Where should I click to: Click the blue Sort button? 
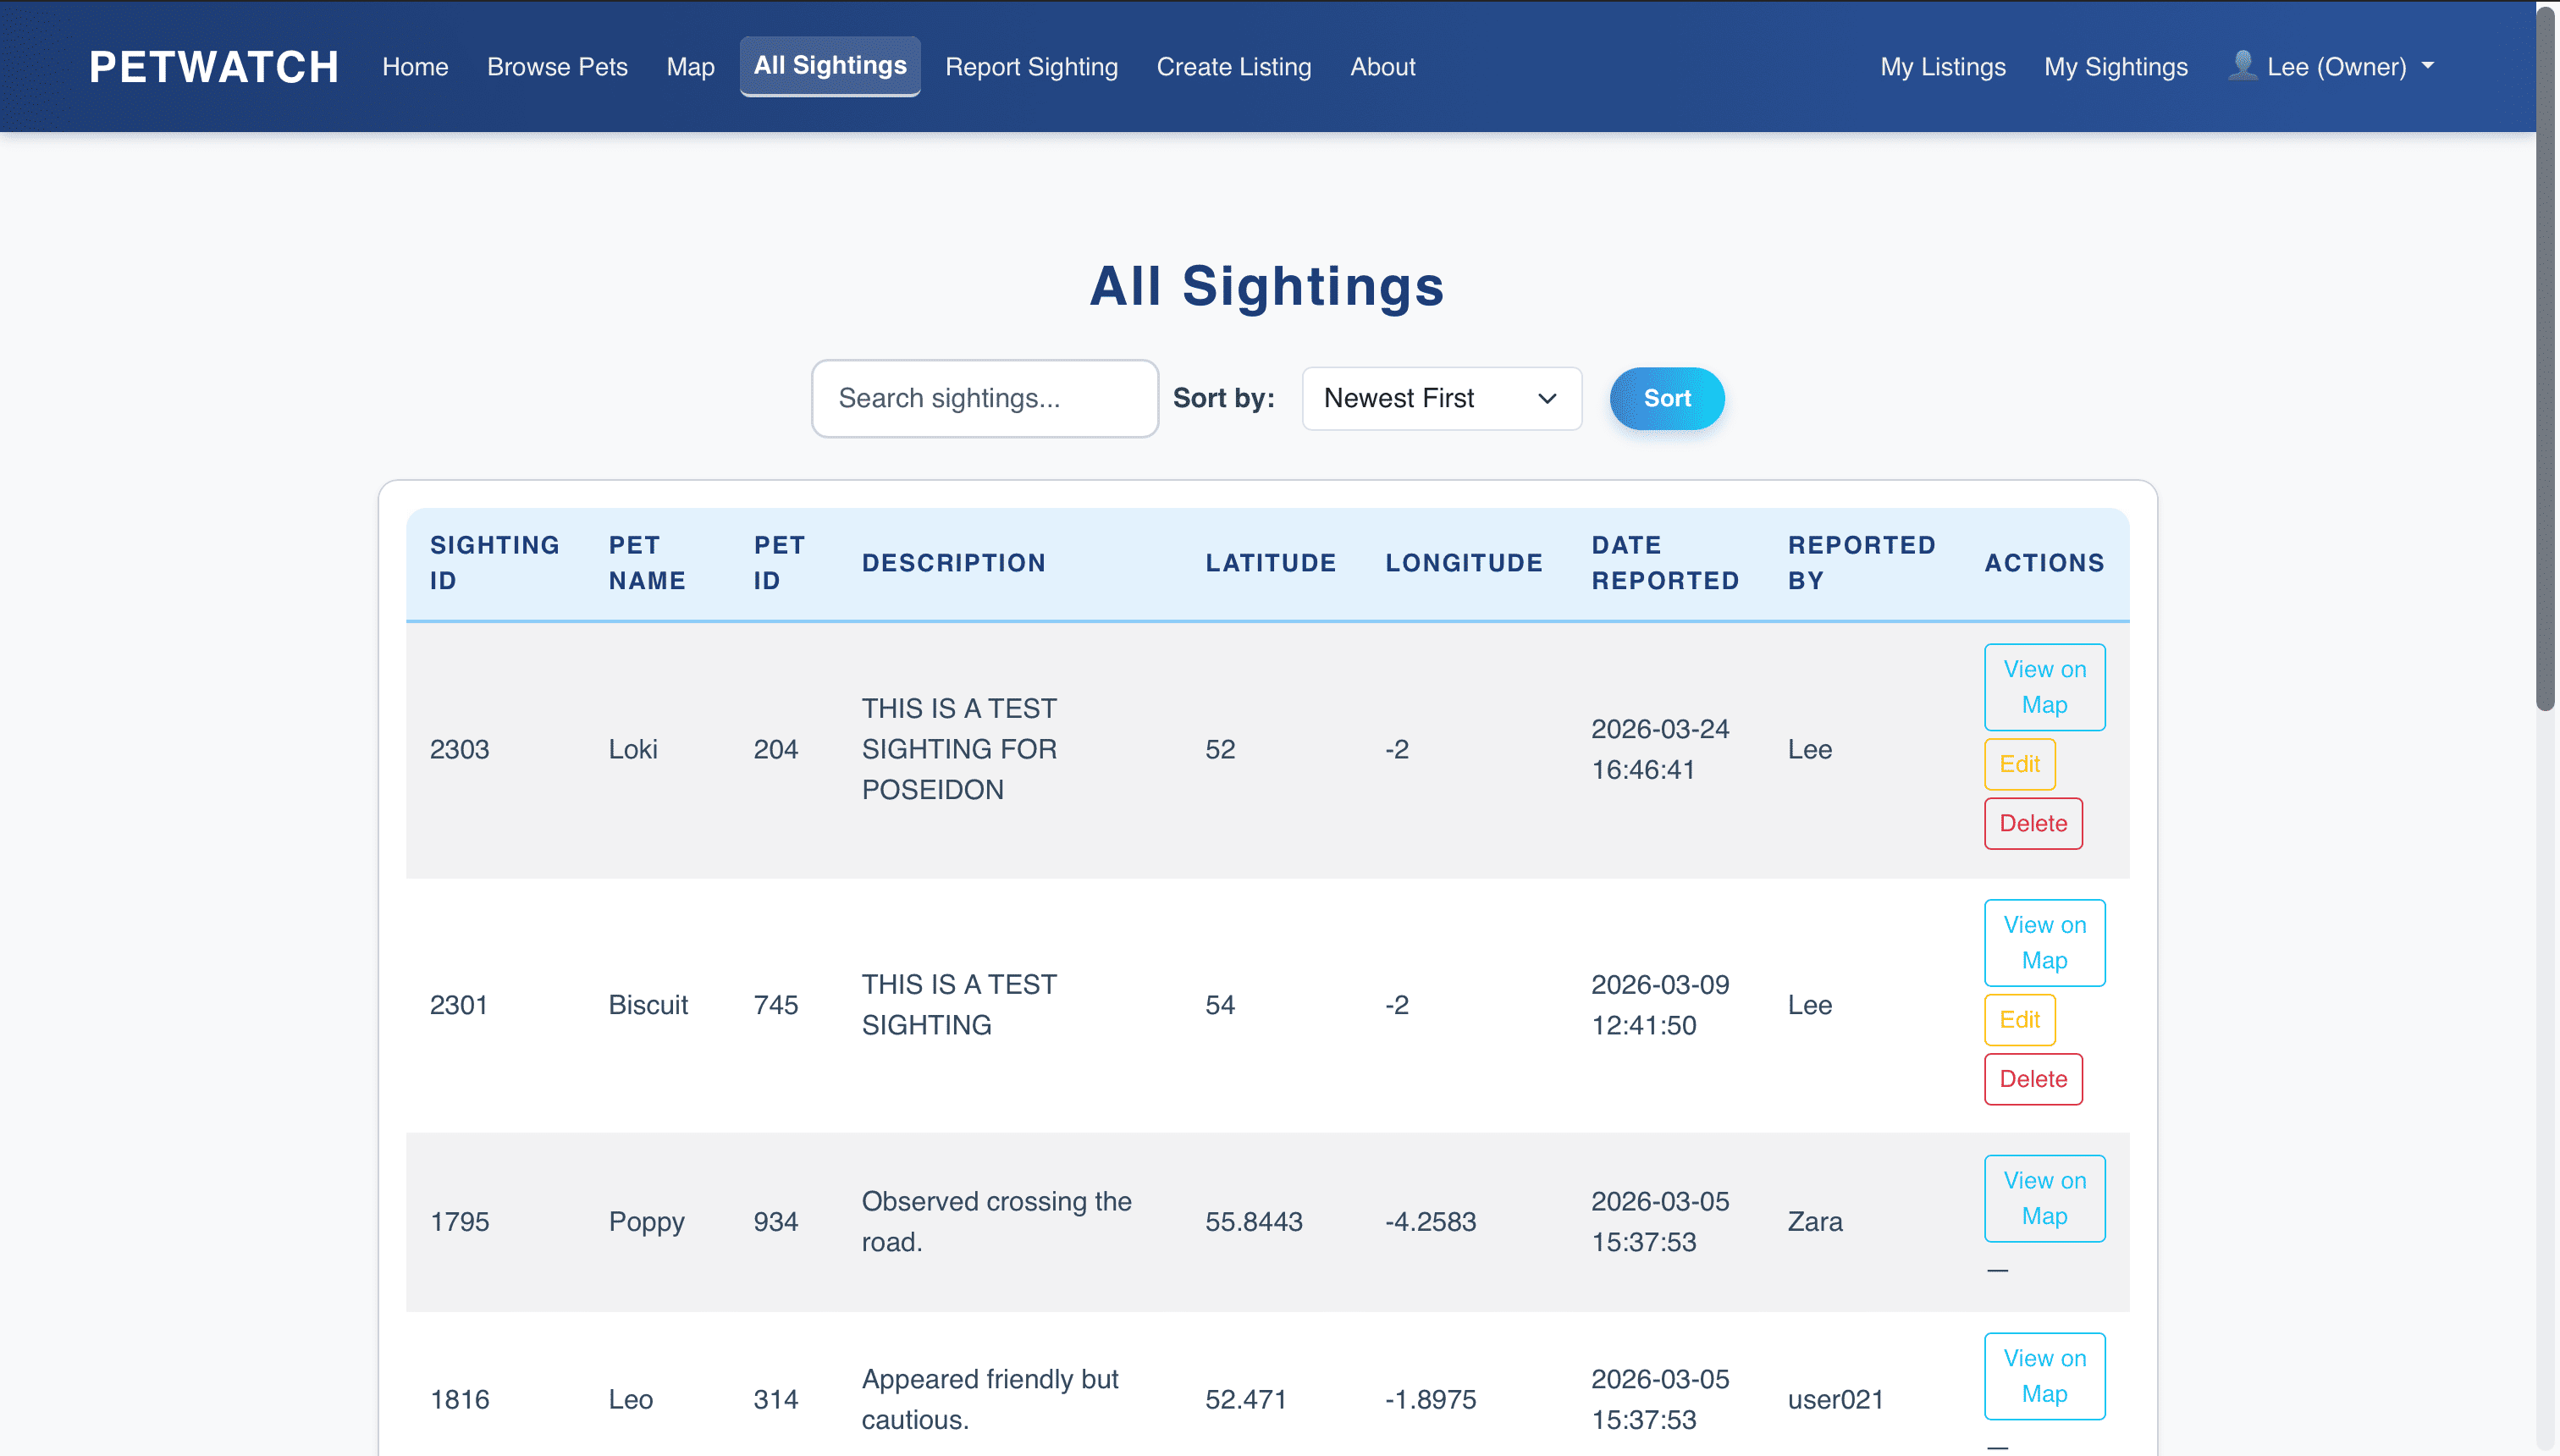tap(1666, 398)
